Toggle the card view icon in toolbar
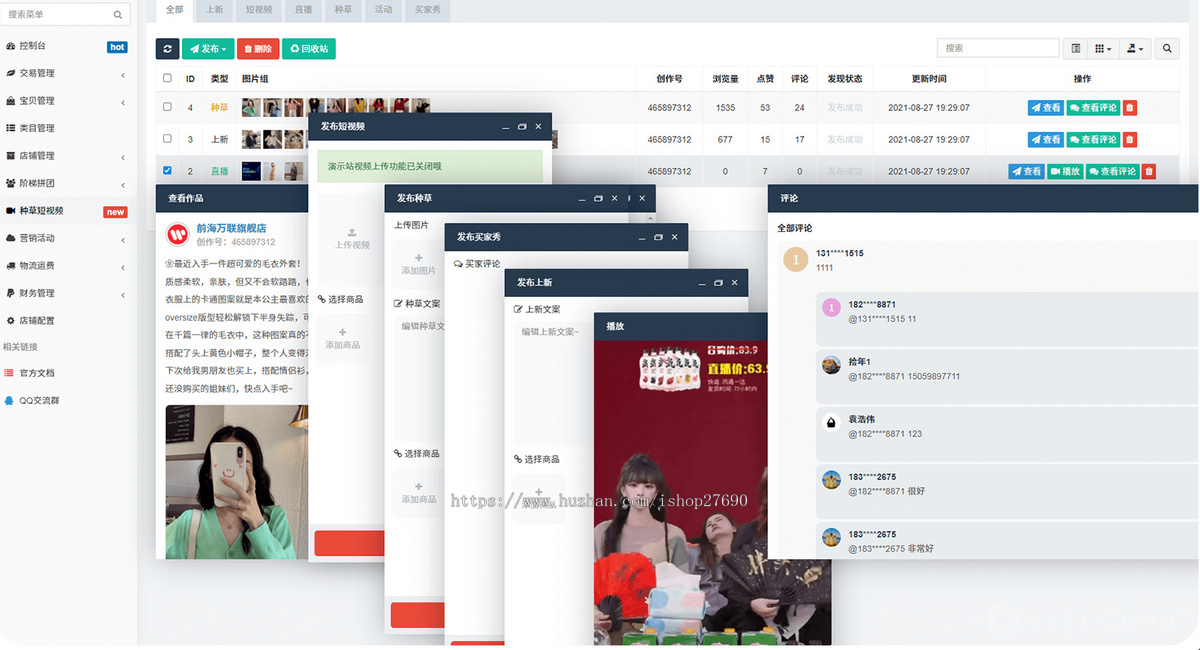Image resolution: width=1200 pixels, height=650 pixels. (1076, 48)
